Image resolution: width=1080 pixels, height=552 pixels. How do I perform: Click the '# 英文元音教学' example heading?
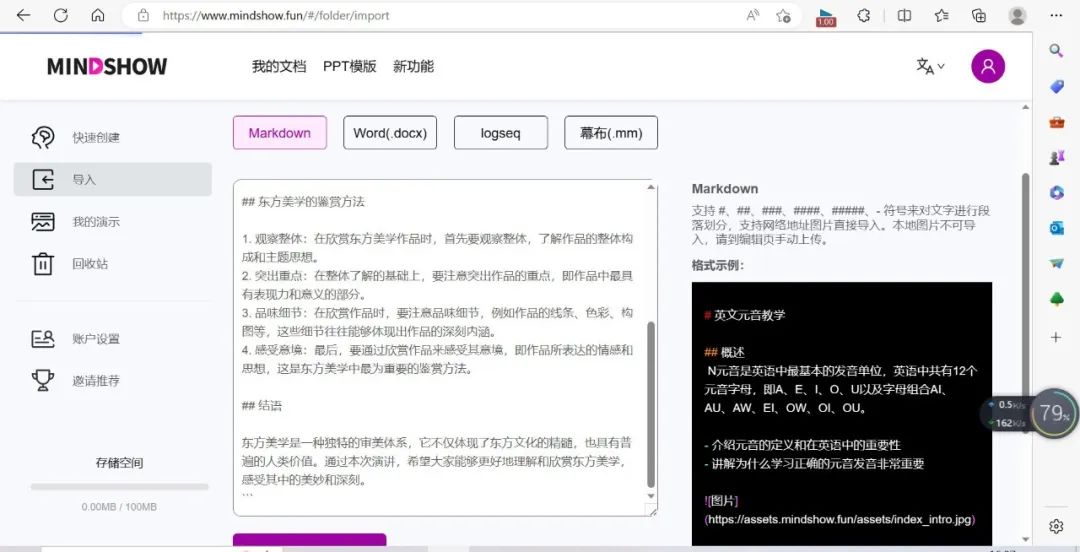745,315
